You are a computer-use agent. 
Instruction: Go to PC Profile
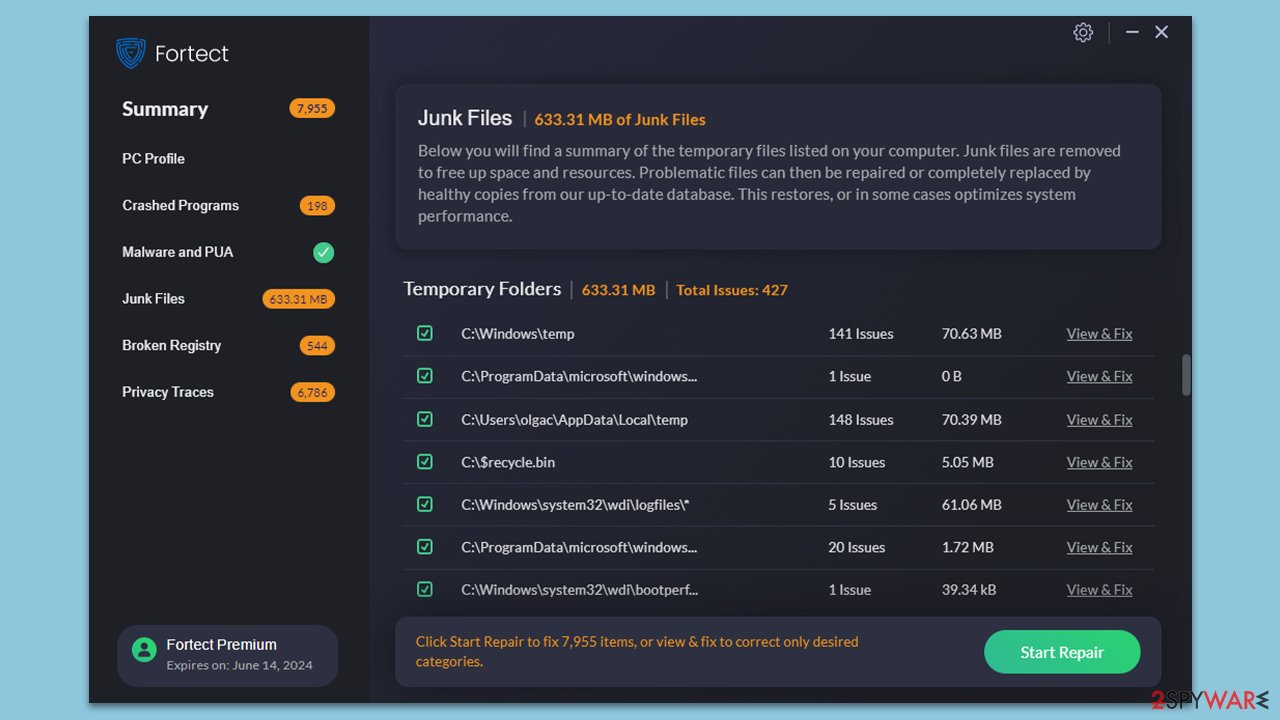pyautogui.click(x=153, y=158)
